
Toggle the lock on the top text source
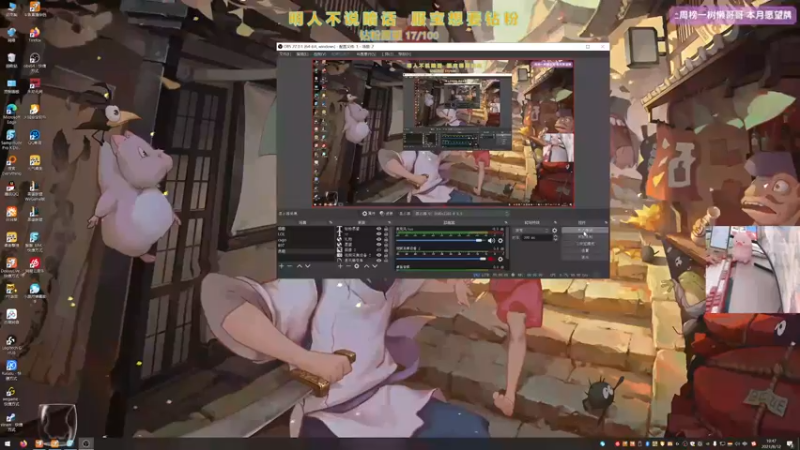pos(386,229)
